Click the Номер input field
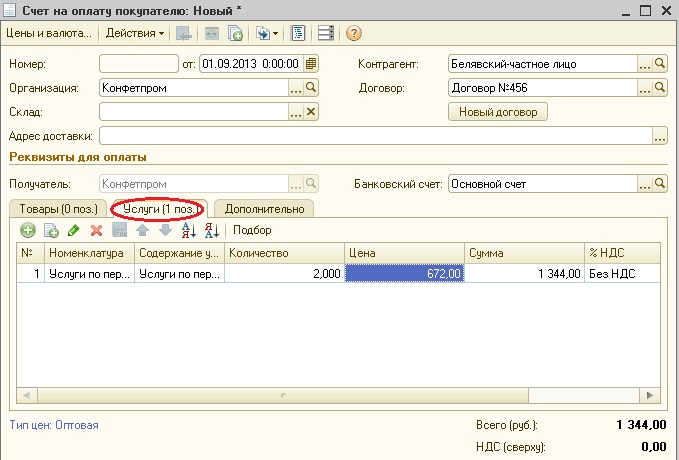Screen dimensions: 679x460 click(139, 64)
